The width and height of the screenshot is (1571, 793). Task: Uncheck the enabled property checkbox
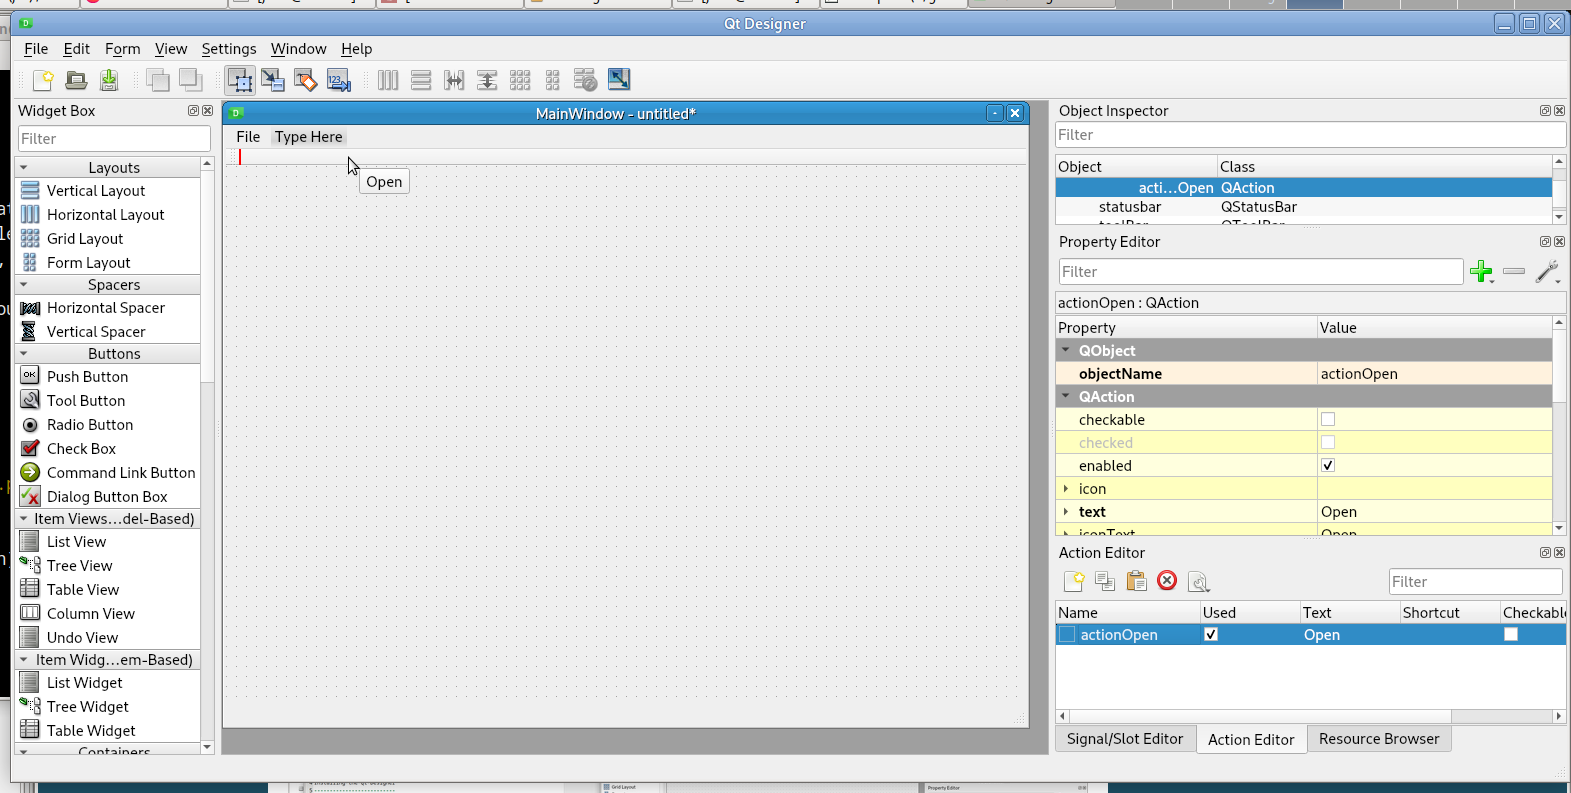pos(1328,466)
